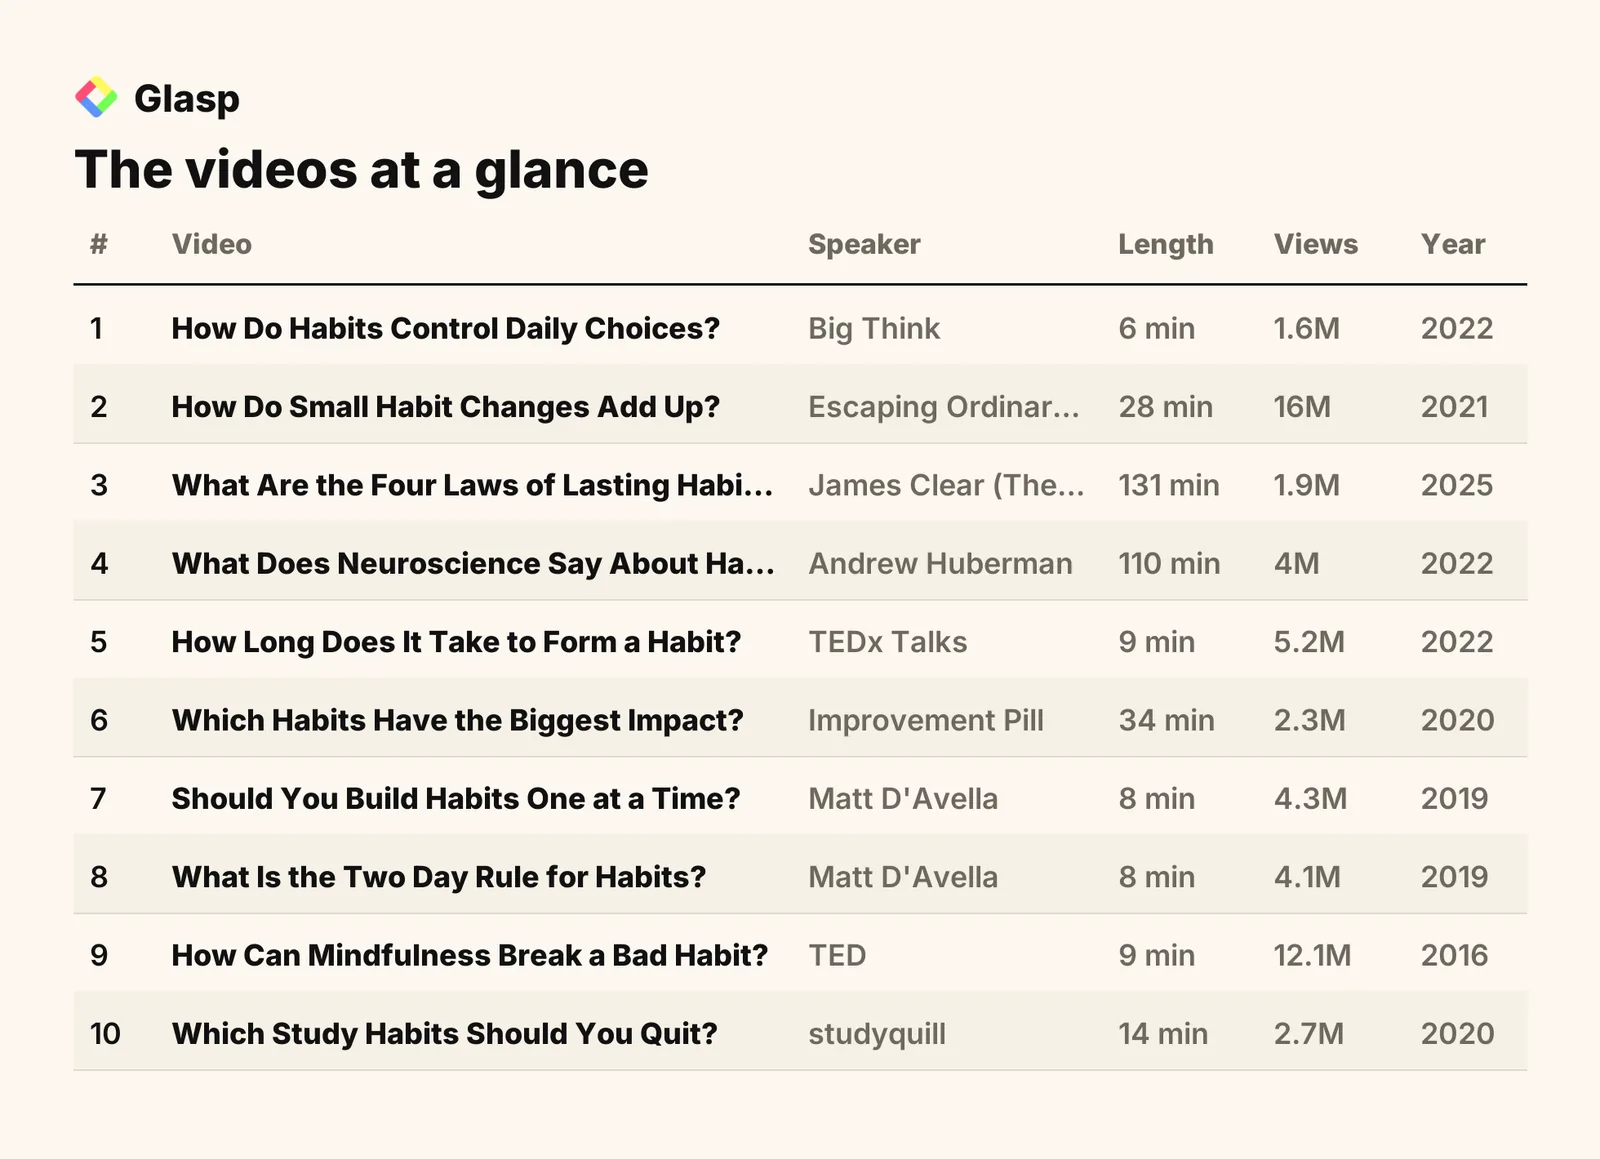The width and height of the screenshot is (1600, 1159).
Task: Click speaker 'Improvement Pill'
Action: (926, 720)
